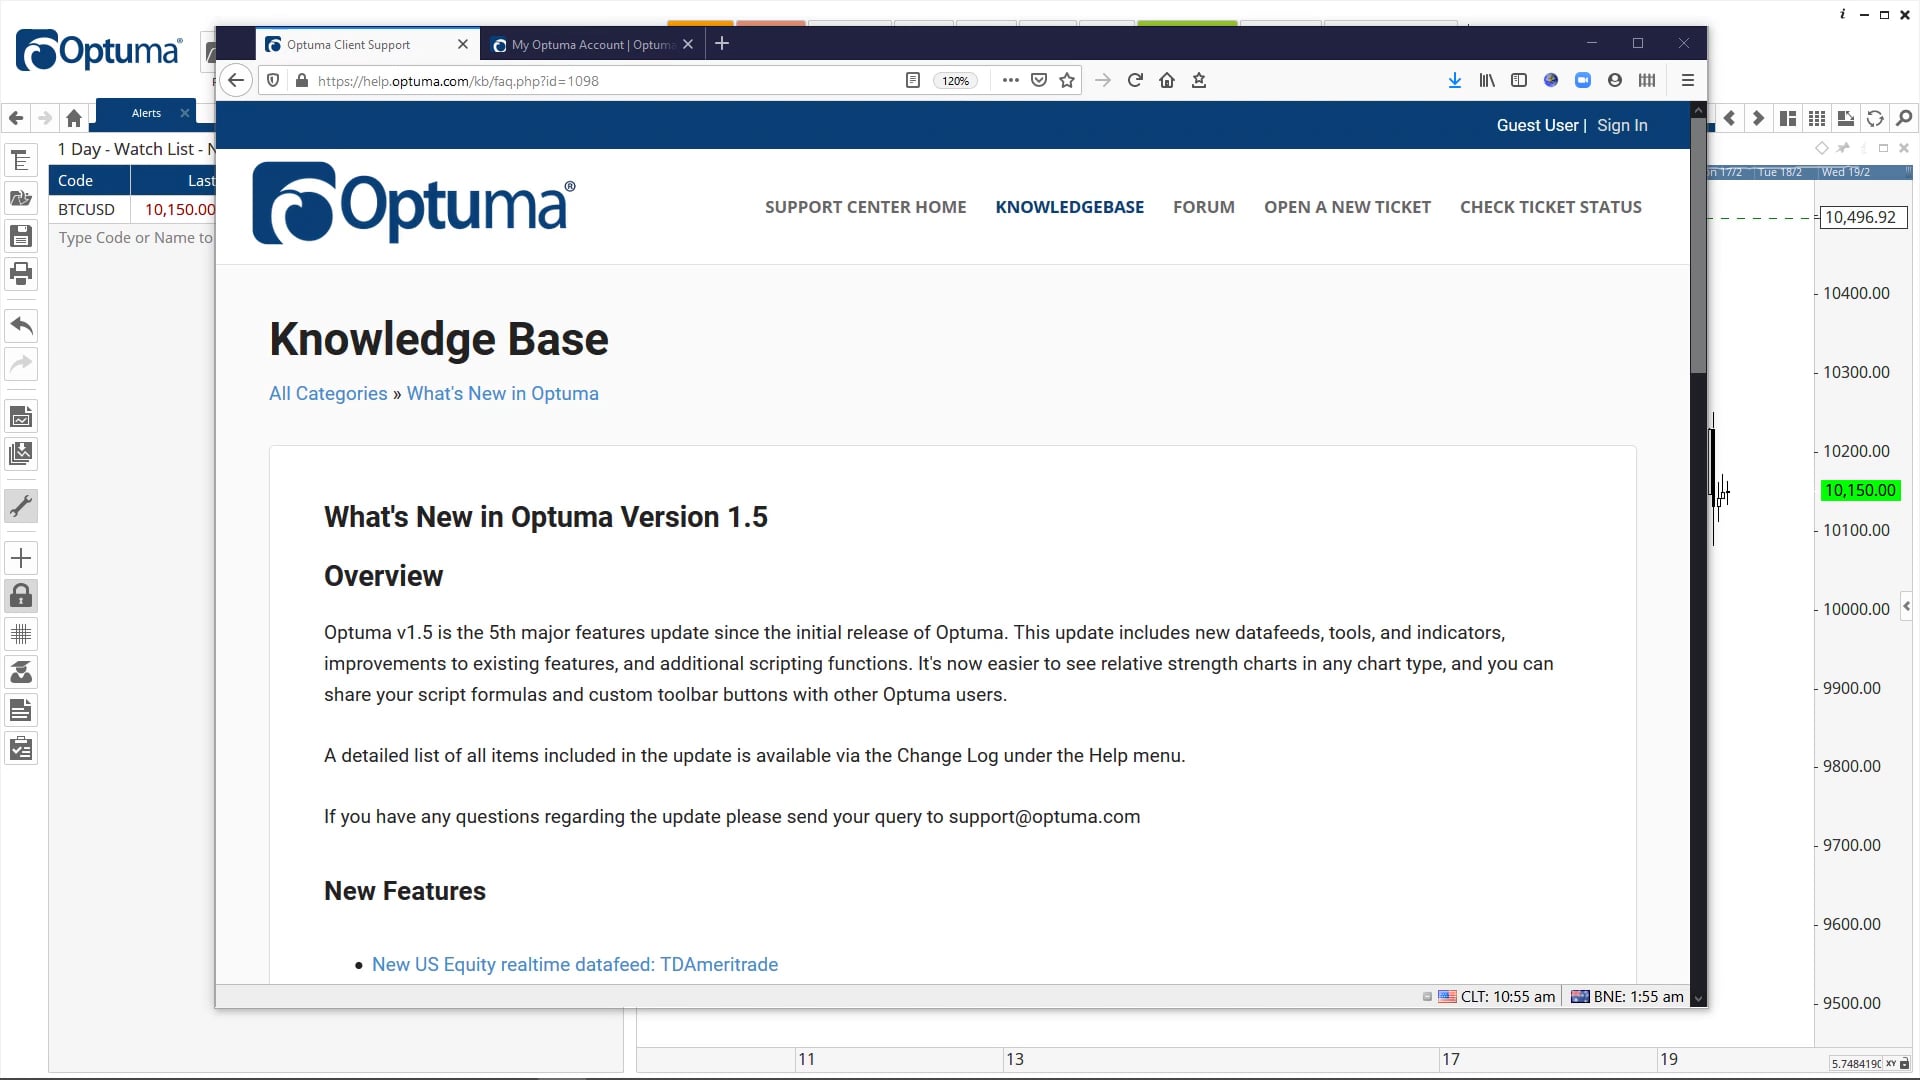Click Optuma's back arrow navigation button
The height and width of the screenshot is (1080, 1920).
16,118
